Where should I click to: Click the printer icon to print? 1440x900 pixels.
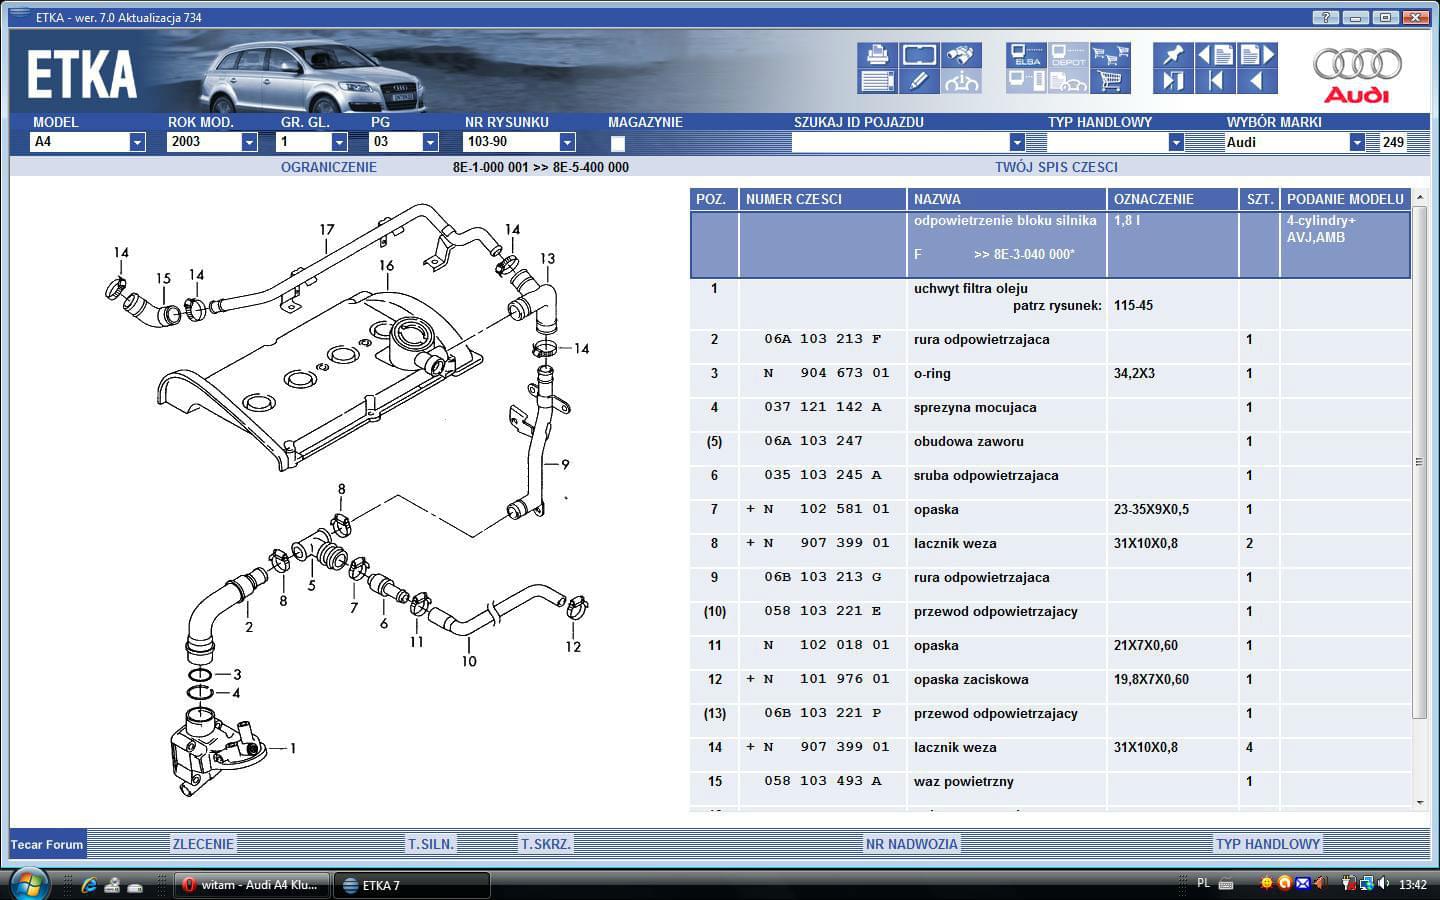pos(877,54)
